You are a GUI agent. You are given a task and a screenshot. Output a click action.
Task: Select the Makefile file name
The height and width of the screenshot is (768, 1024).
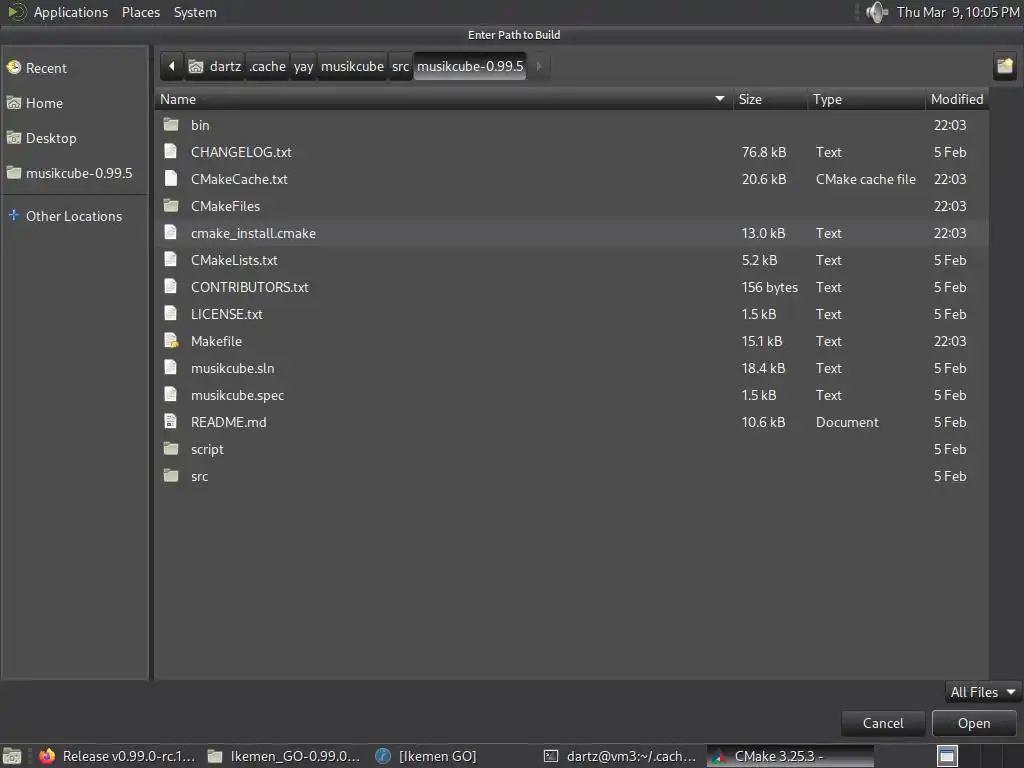216,341
